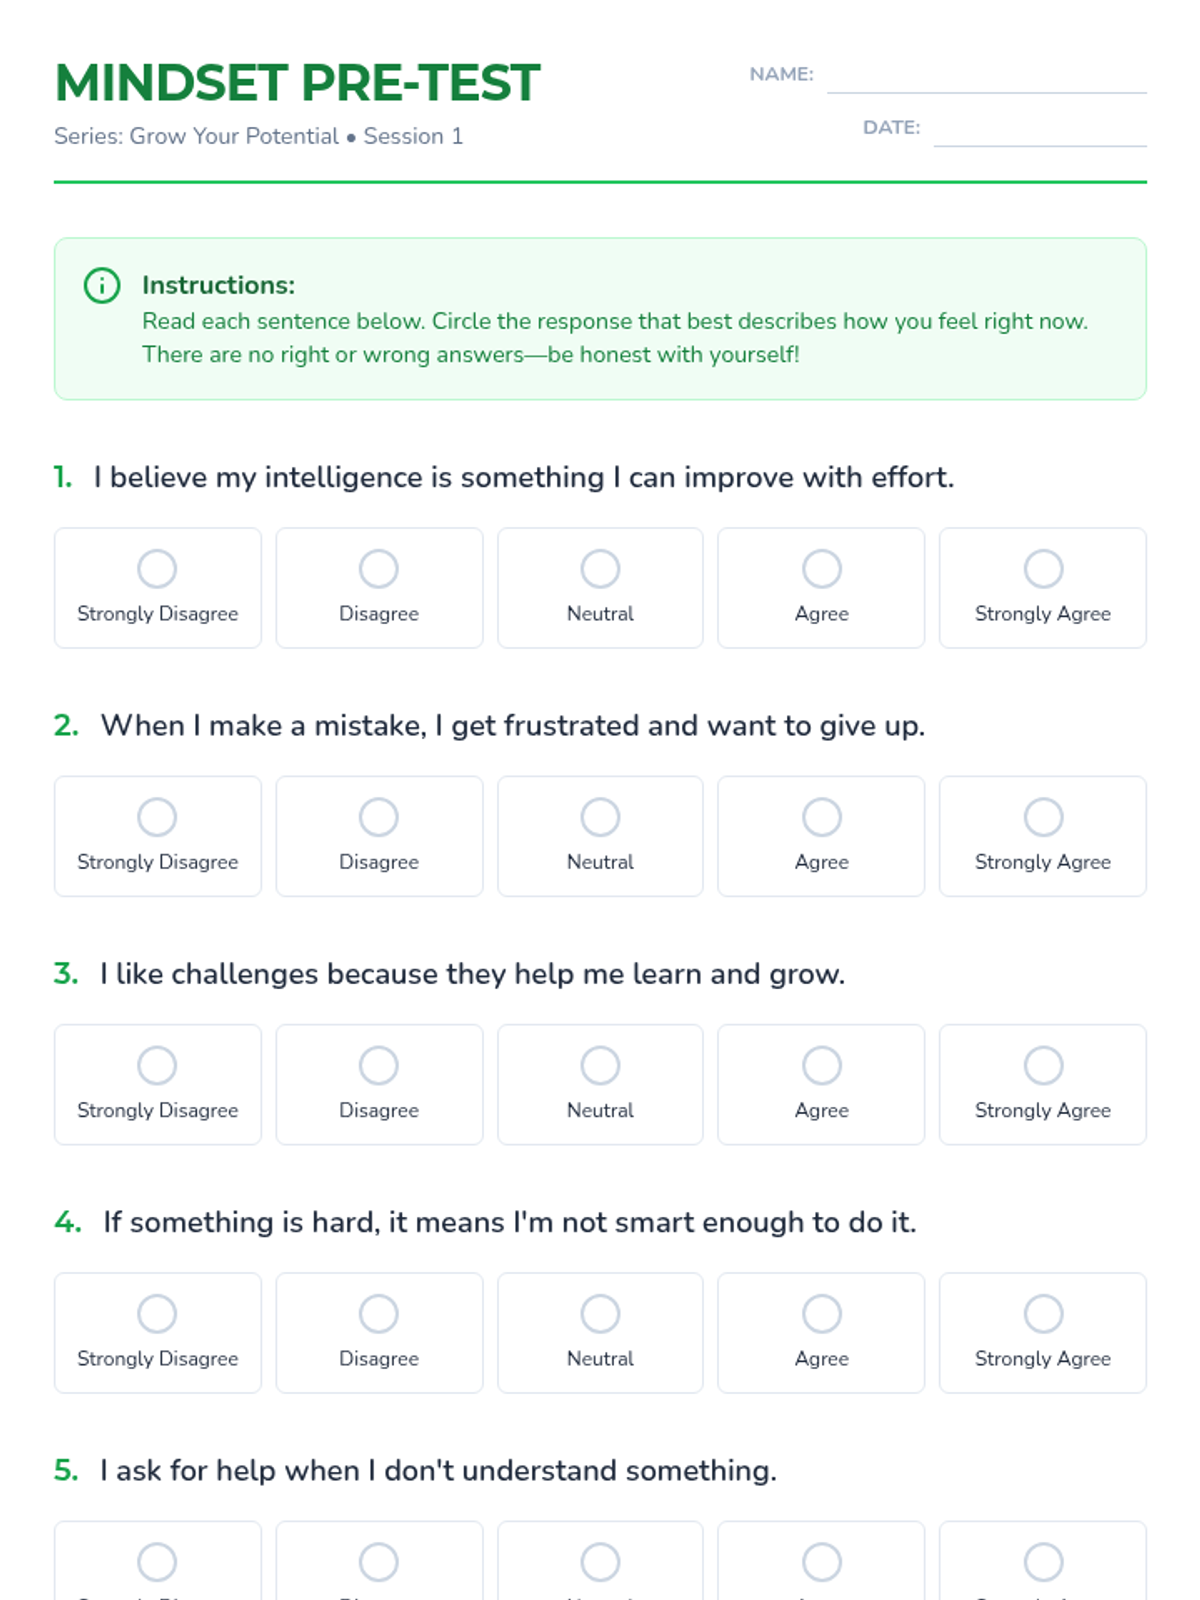Image resolution: width=1200 pixels, height=1600 pixels.
Task: Choose Agree for question 1
Action: (x=821, y=569)
